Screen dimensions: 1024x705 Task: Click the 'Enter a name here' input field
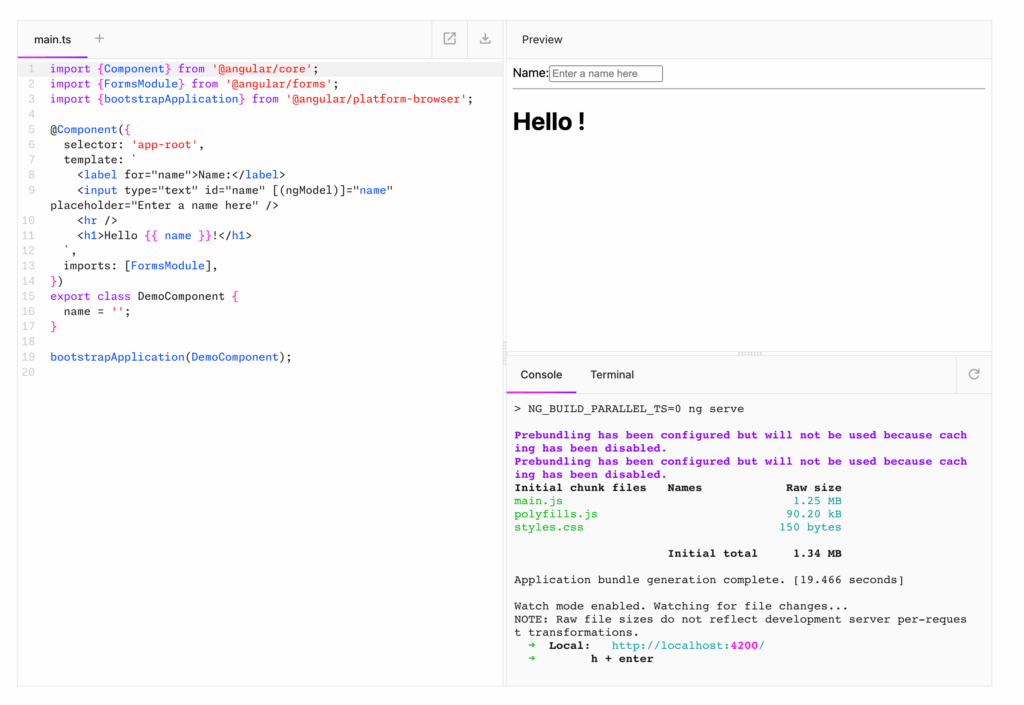tap(606, 73)
